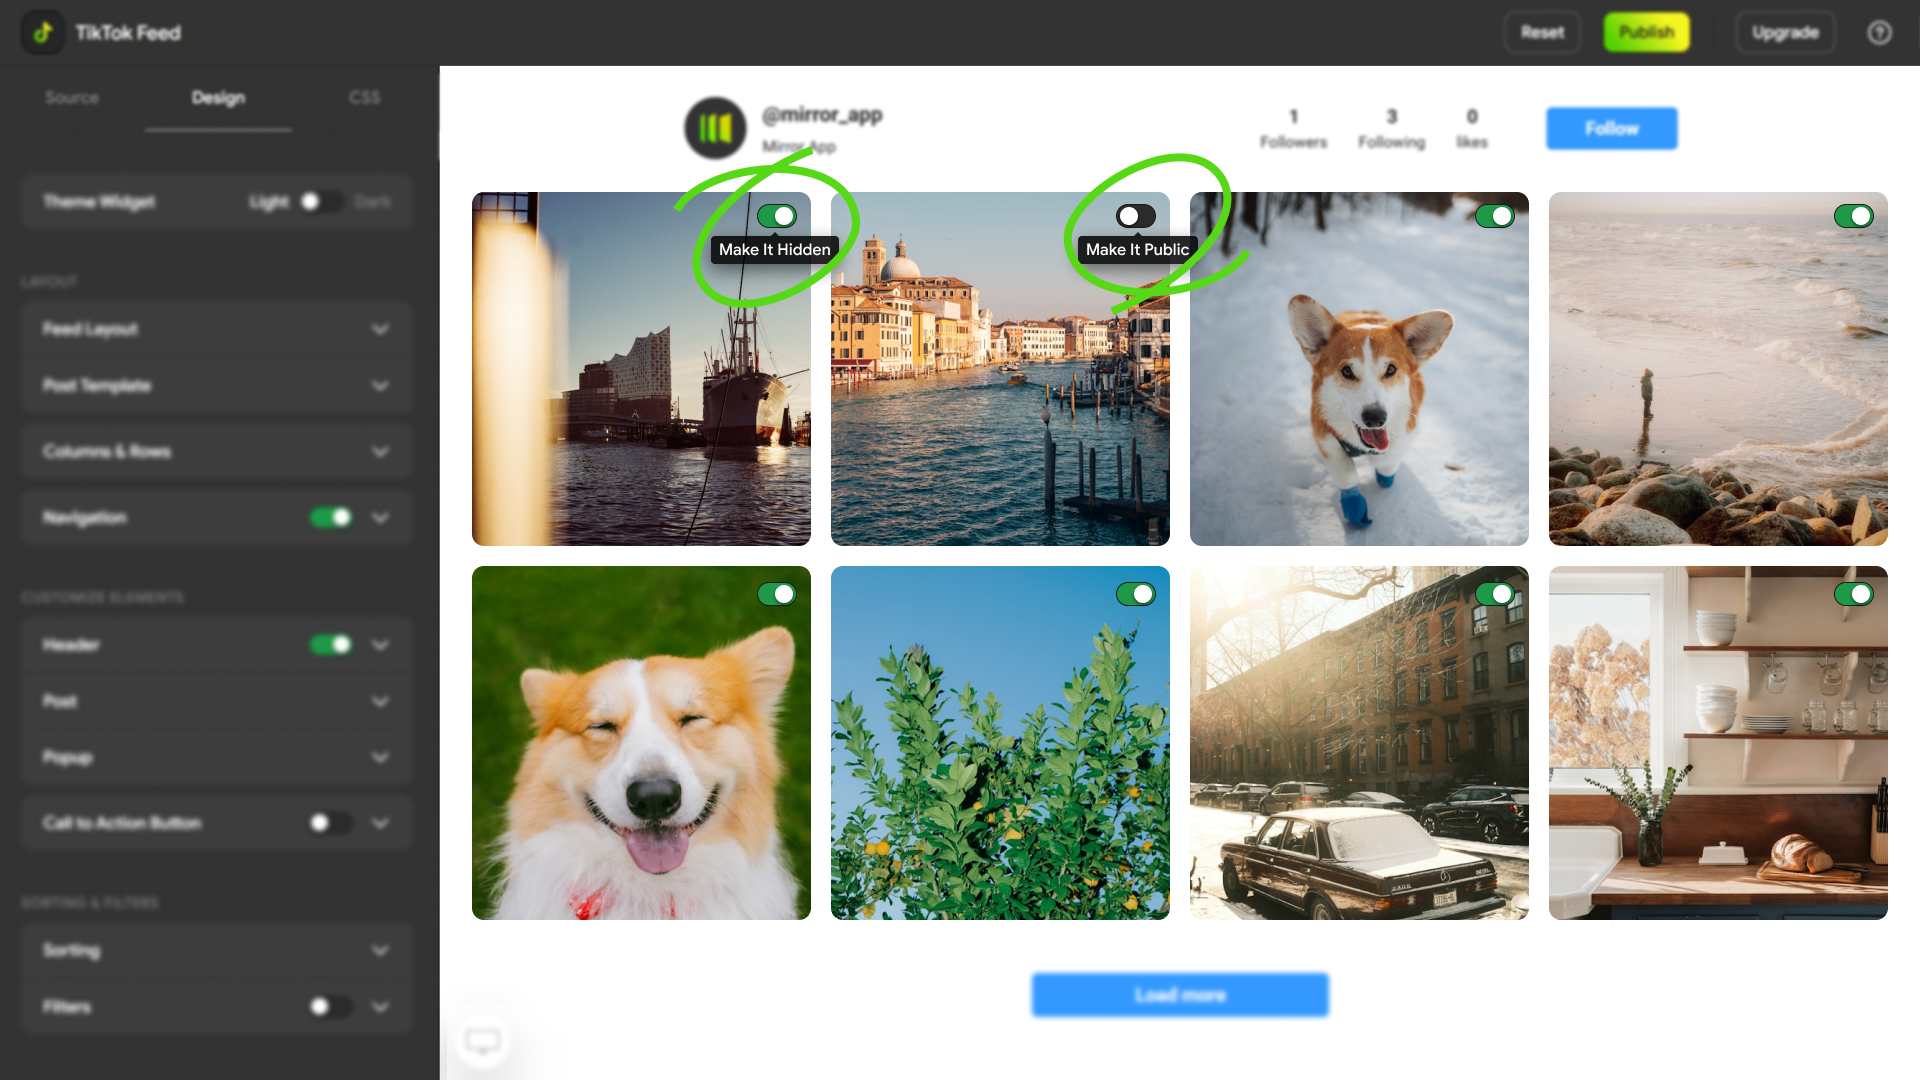This screenshot has height=1080, width=1920.
Task: Open the help icon in the top corner
Action: 1880,32
